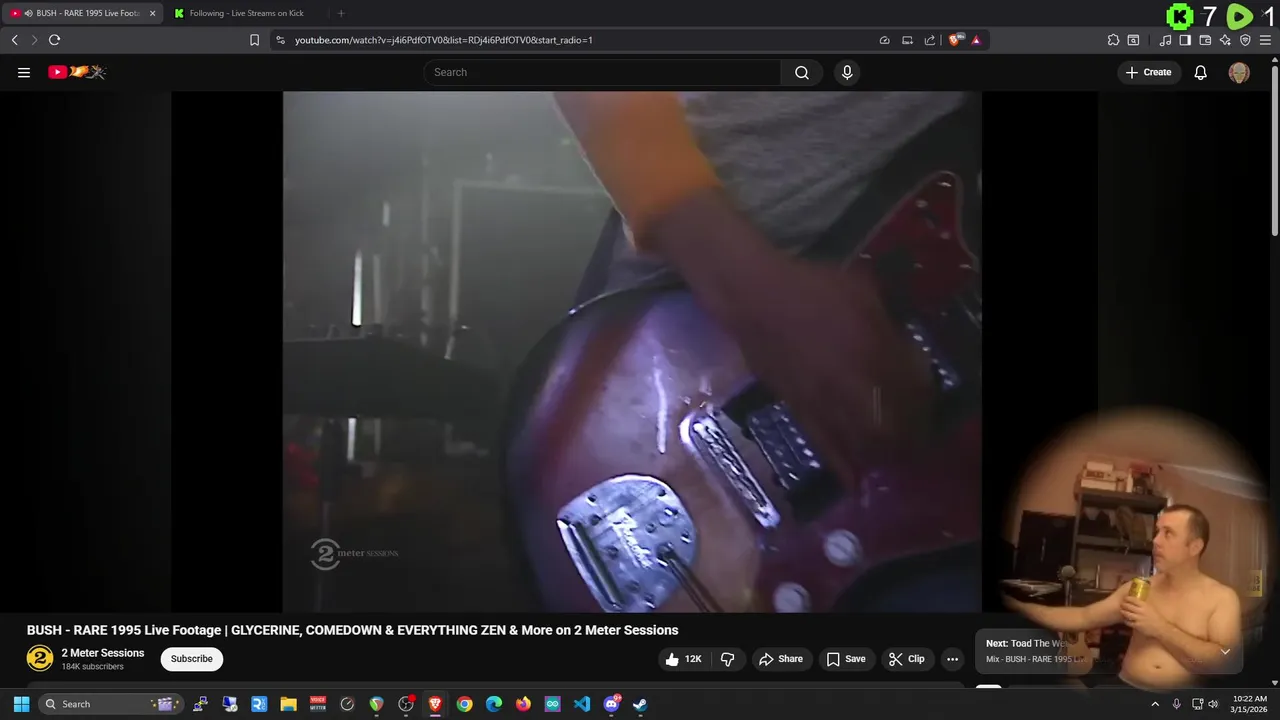Click the YouTube search magnifier button
The image size is (1280, 720).
801,72
